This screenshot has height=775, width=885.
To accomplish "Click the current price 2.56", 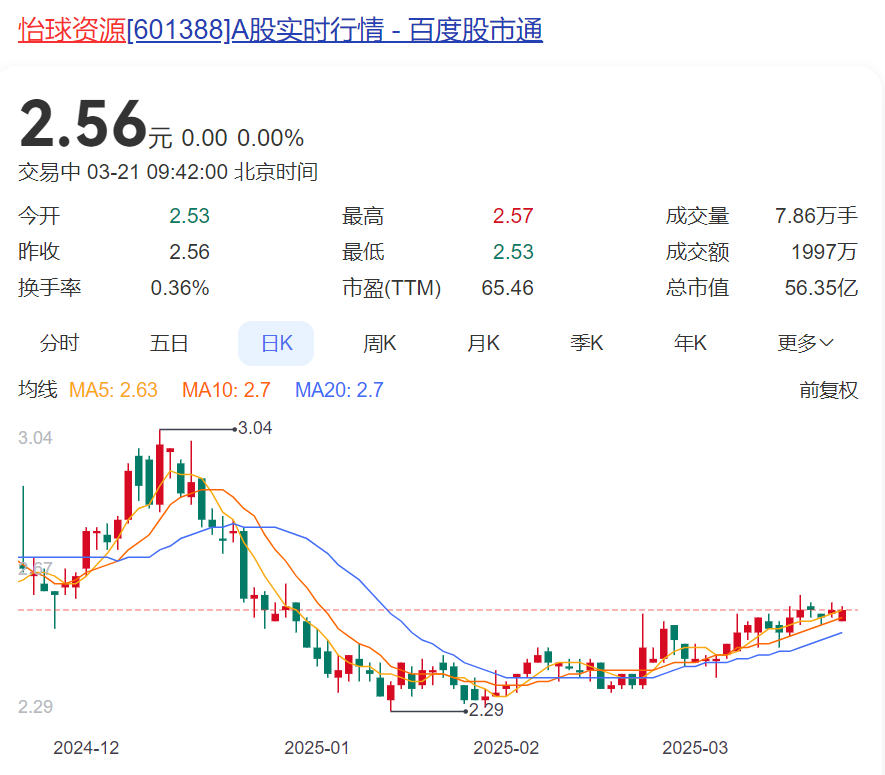I will [x=84, y=124].
